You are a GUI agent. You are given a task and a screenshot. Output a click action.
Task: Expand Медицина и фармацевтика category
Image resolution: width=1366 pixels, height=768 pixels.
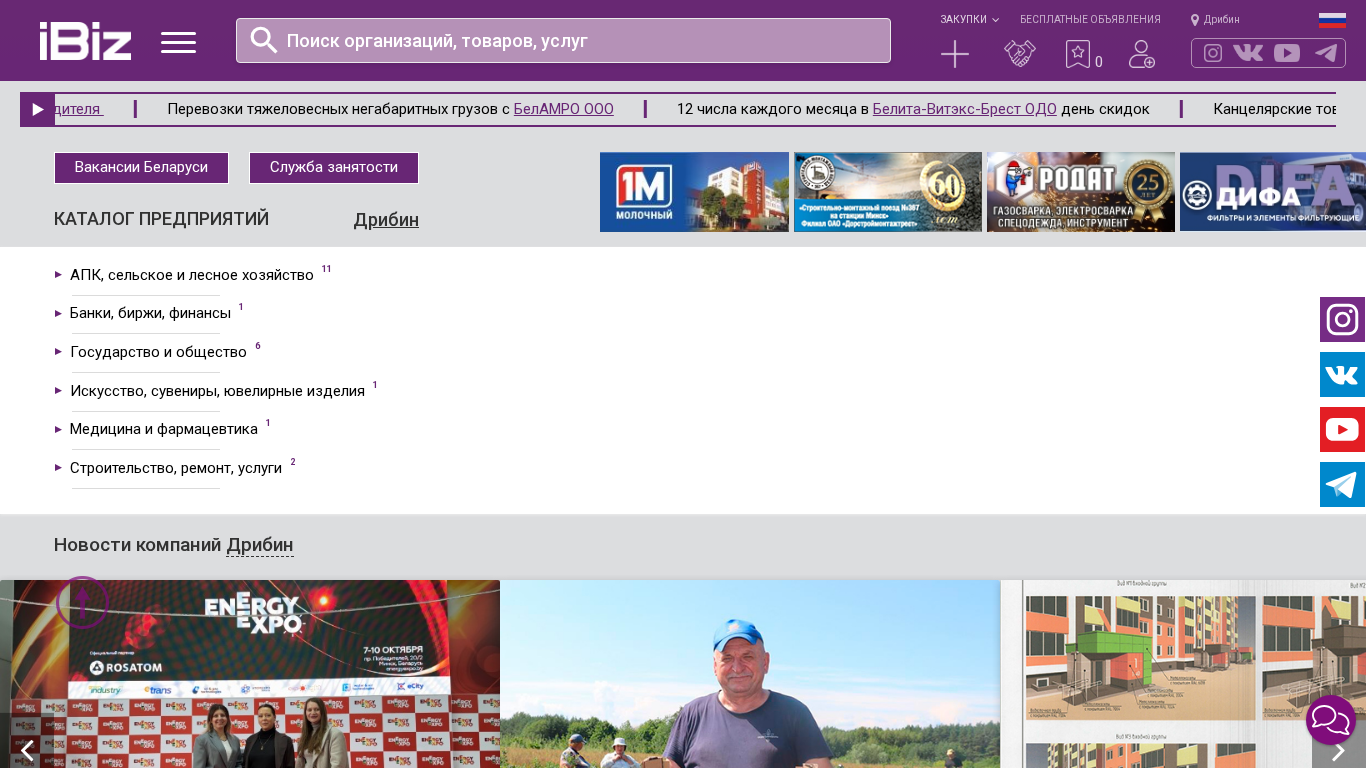pos(164,429)
